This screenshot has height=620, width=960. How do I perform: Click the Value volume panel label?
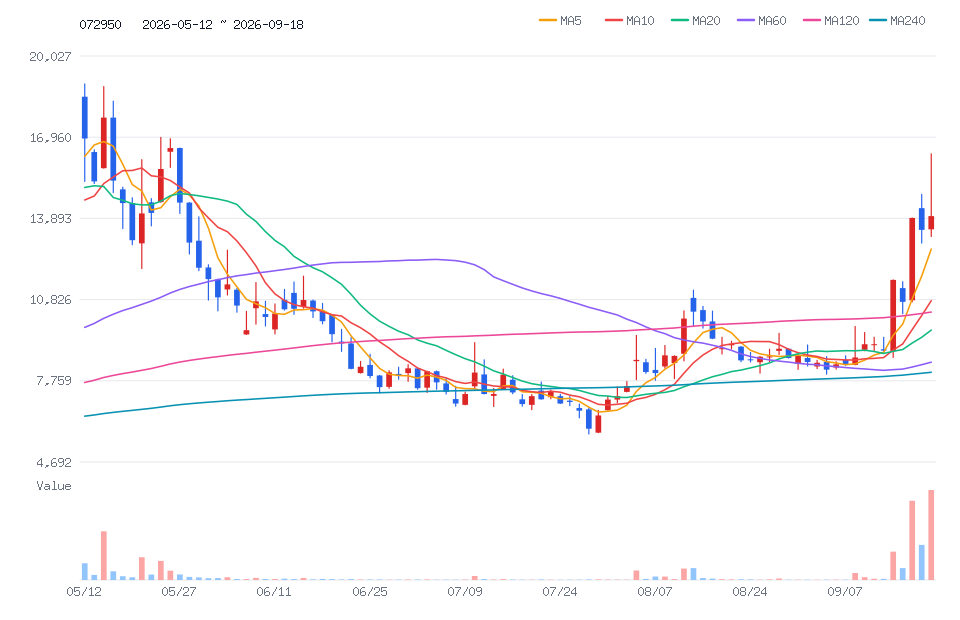point(54,486)
